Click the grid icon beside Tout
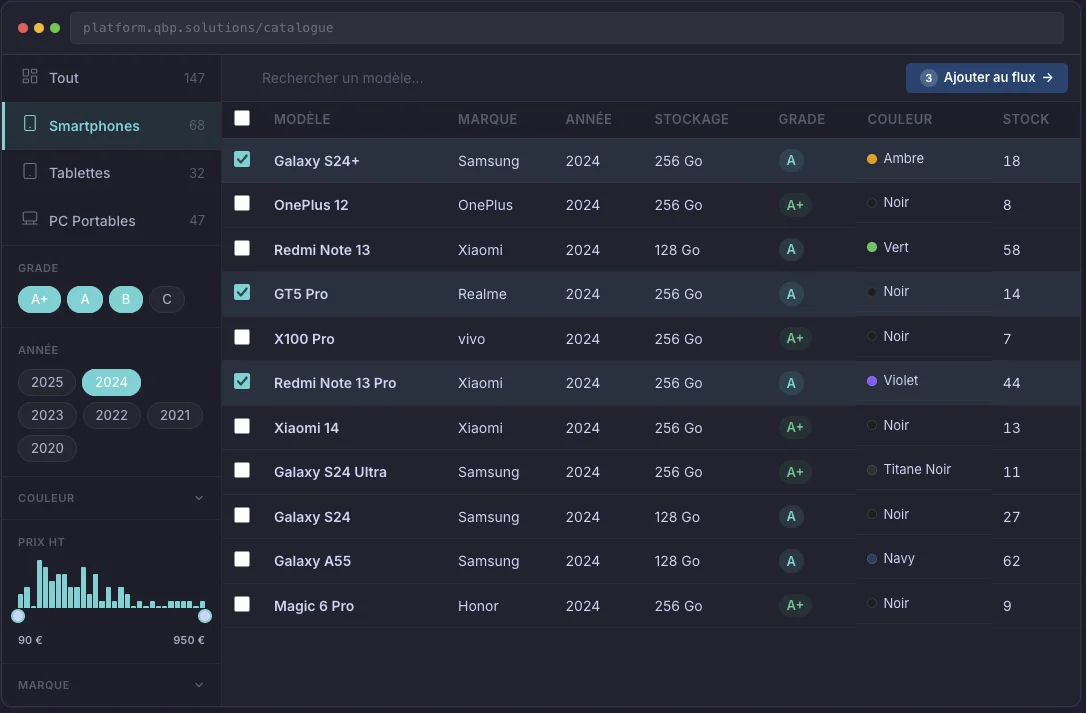1086x713 pixels. click(30, 76)
